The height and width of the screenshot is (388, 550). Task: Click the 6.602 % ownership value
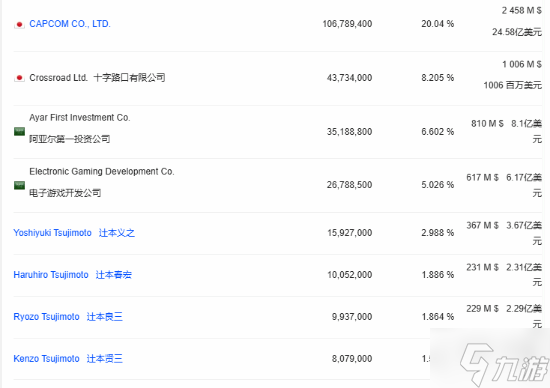point(438,132)
